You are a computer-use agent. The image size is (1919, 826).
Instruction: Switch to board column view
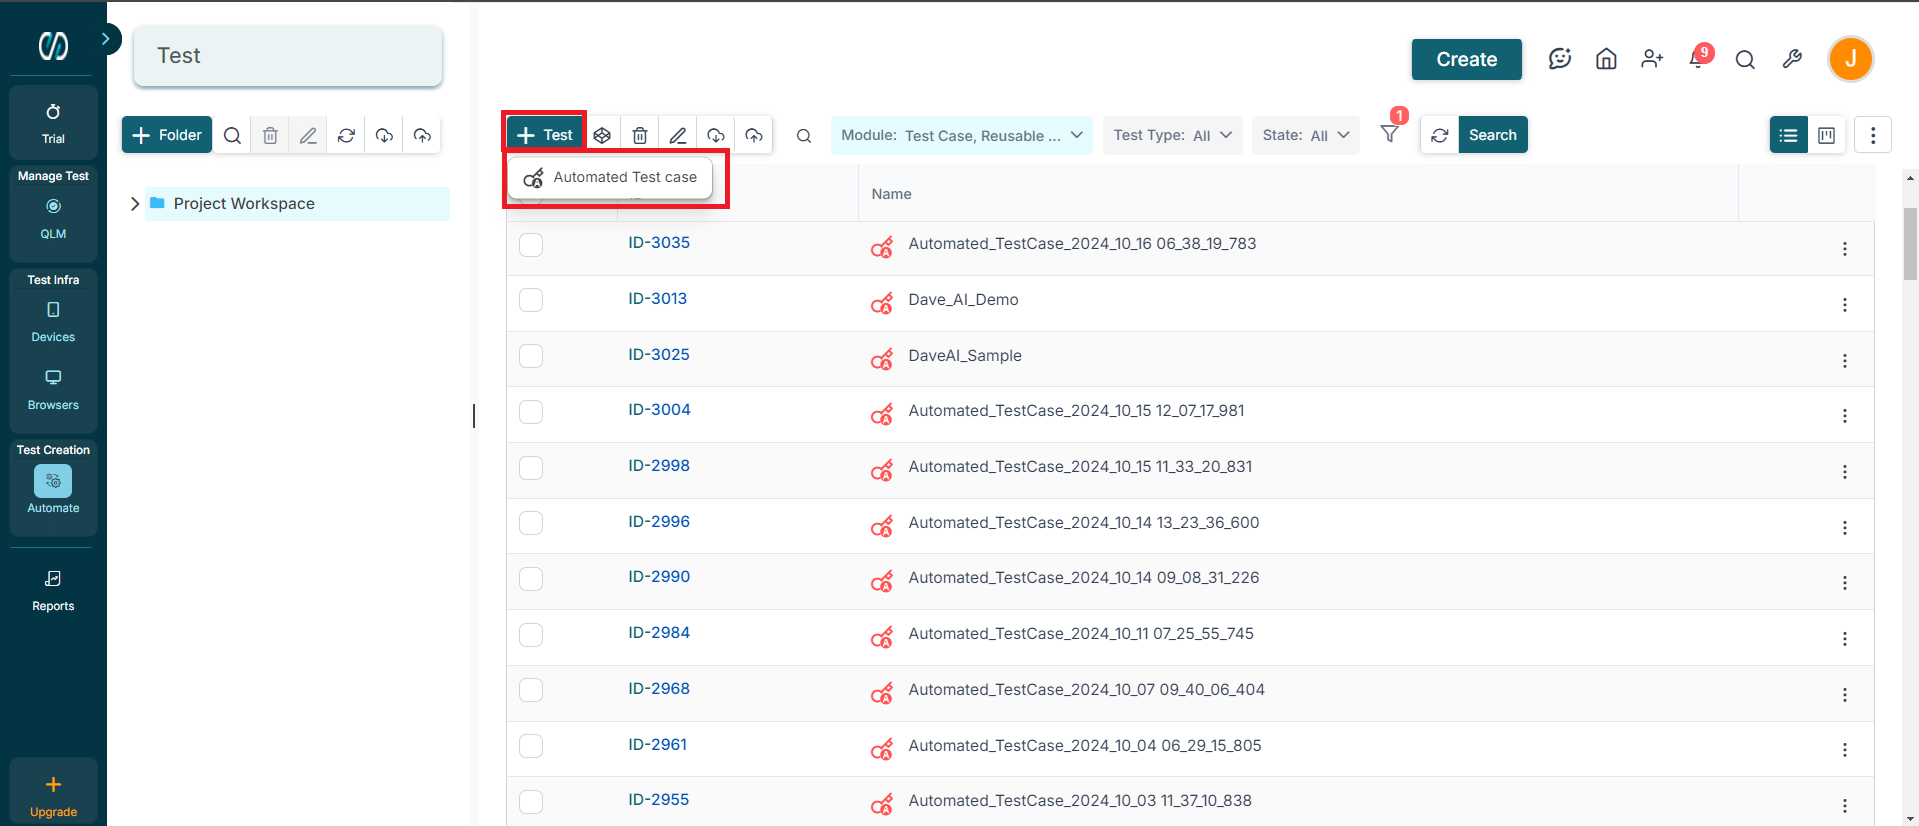pyautogui.click(x=1827, y=135)
